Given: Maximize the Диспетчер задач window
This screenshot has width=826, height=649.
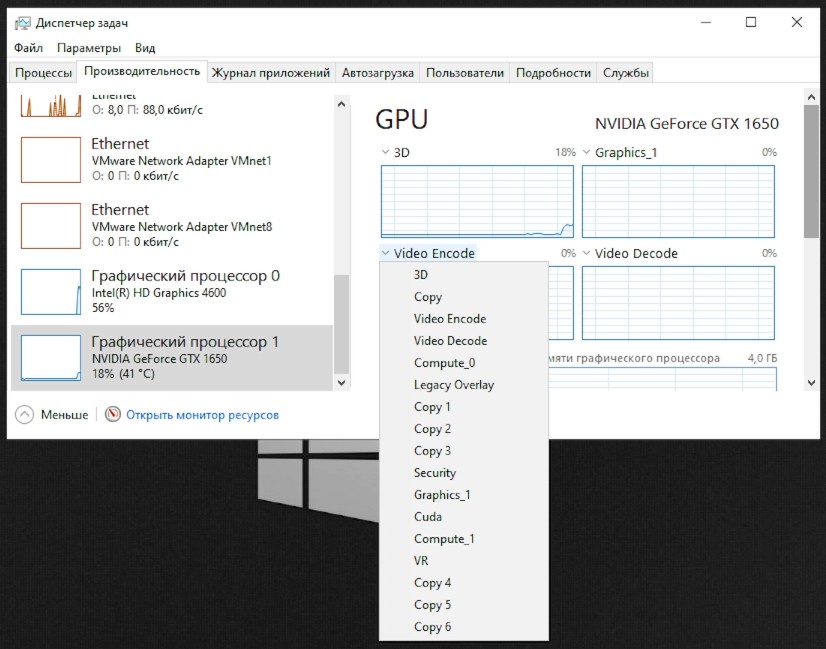Looking at the screenshot, I should pos(751,22).
